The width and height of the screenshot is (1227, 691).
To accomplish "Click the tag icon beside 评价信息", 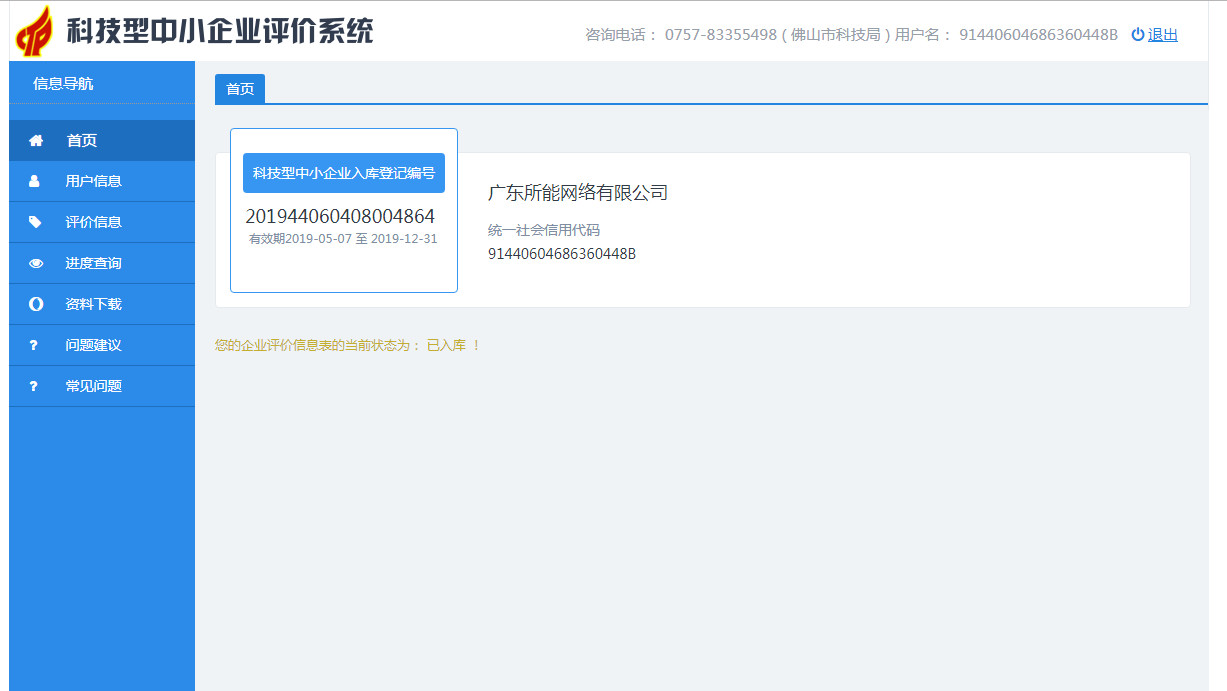I will coord(36,222).
